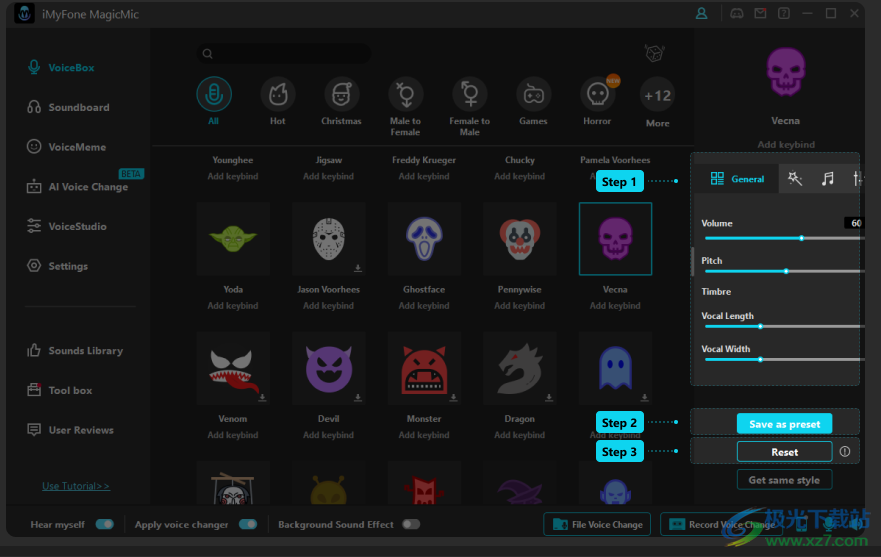The width and height of the screenshot is (881, 557).
Task: Open the mail messages icon
Action: point(760,14)
